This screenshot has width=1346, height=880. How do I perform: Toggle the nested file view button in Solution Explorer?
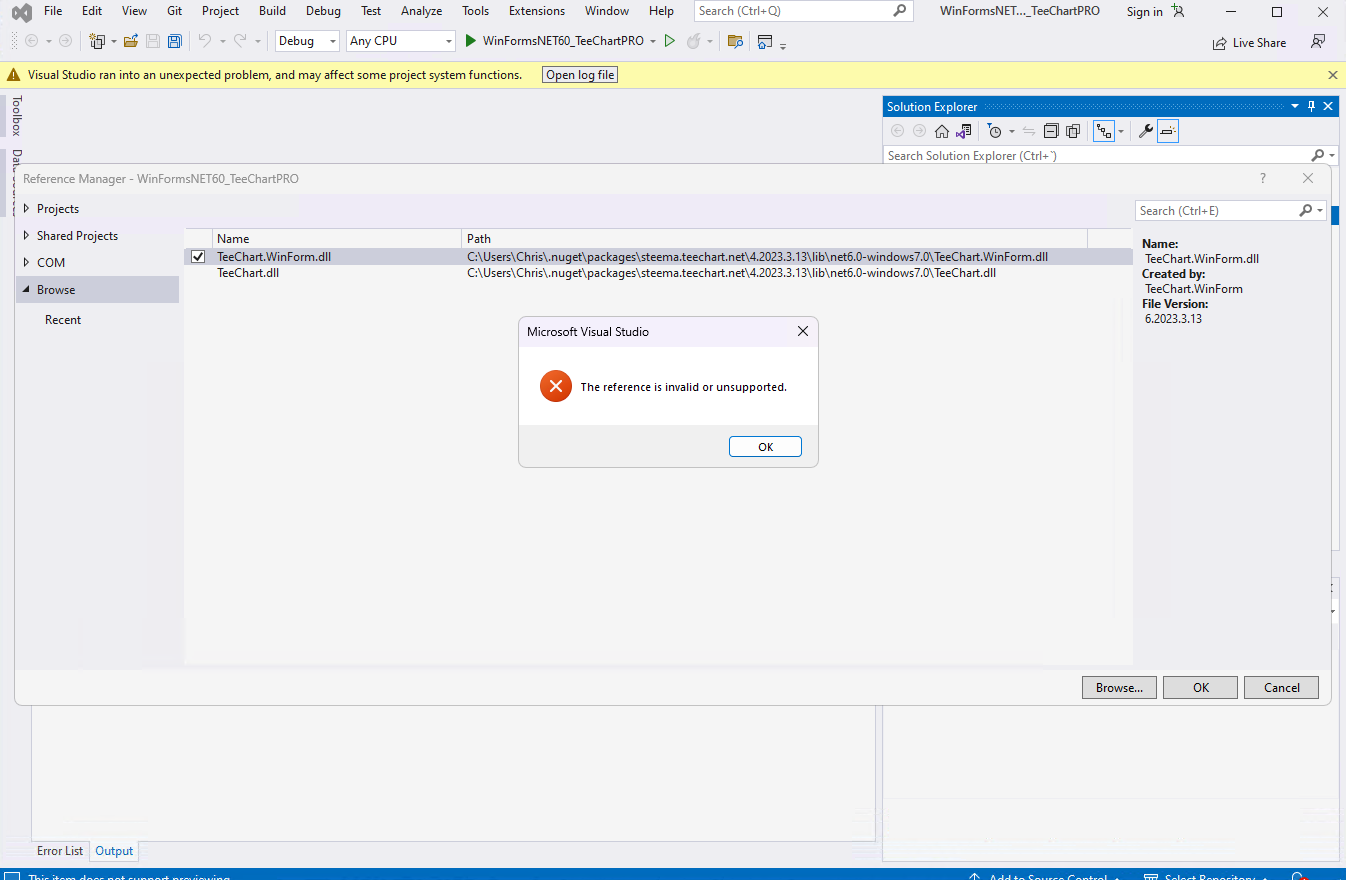1104,131
